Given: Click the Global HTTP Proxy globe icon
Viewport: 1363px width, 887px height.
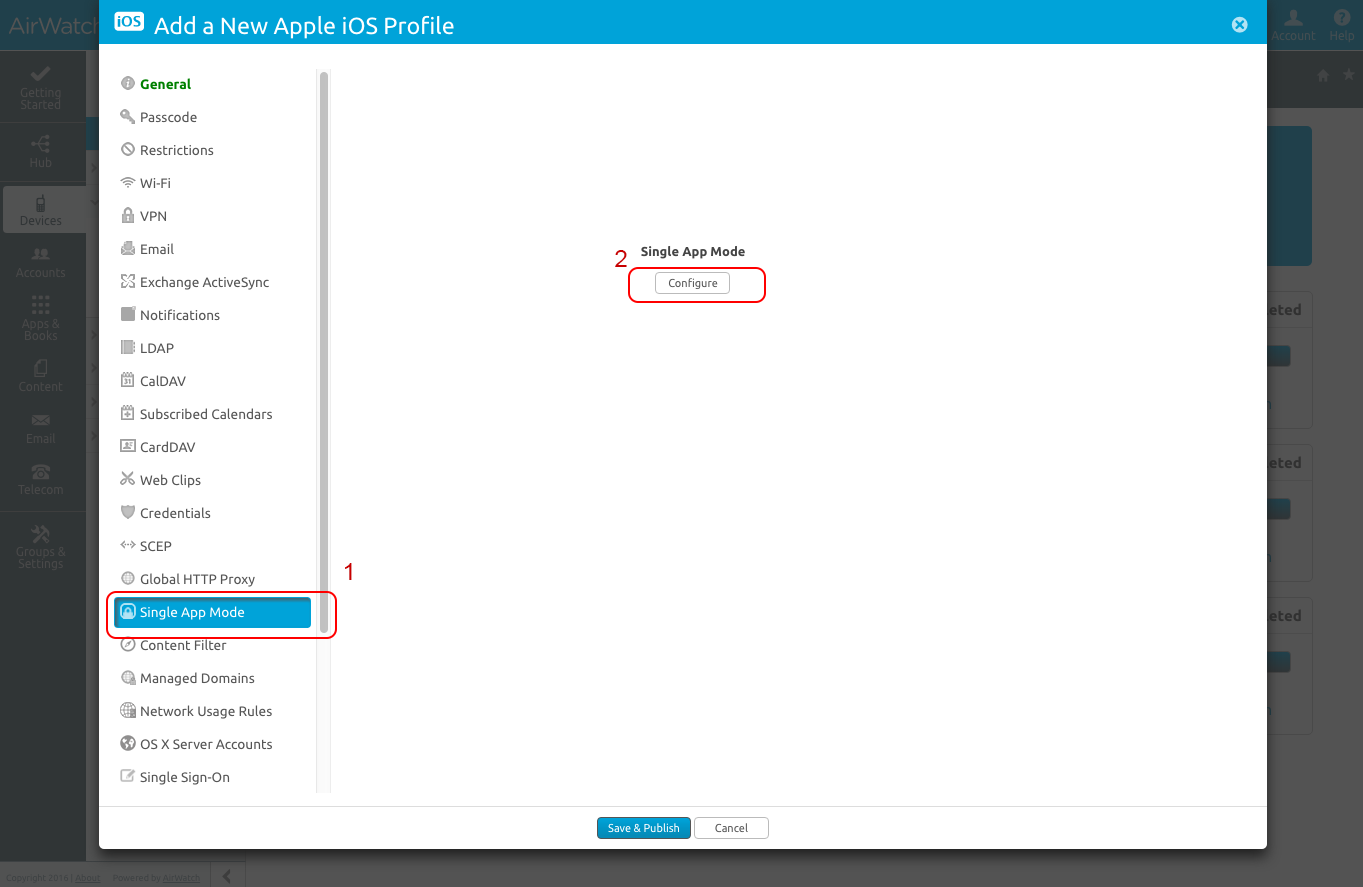Looking at the screenshot, I should point(127,579).
